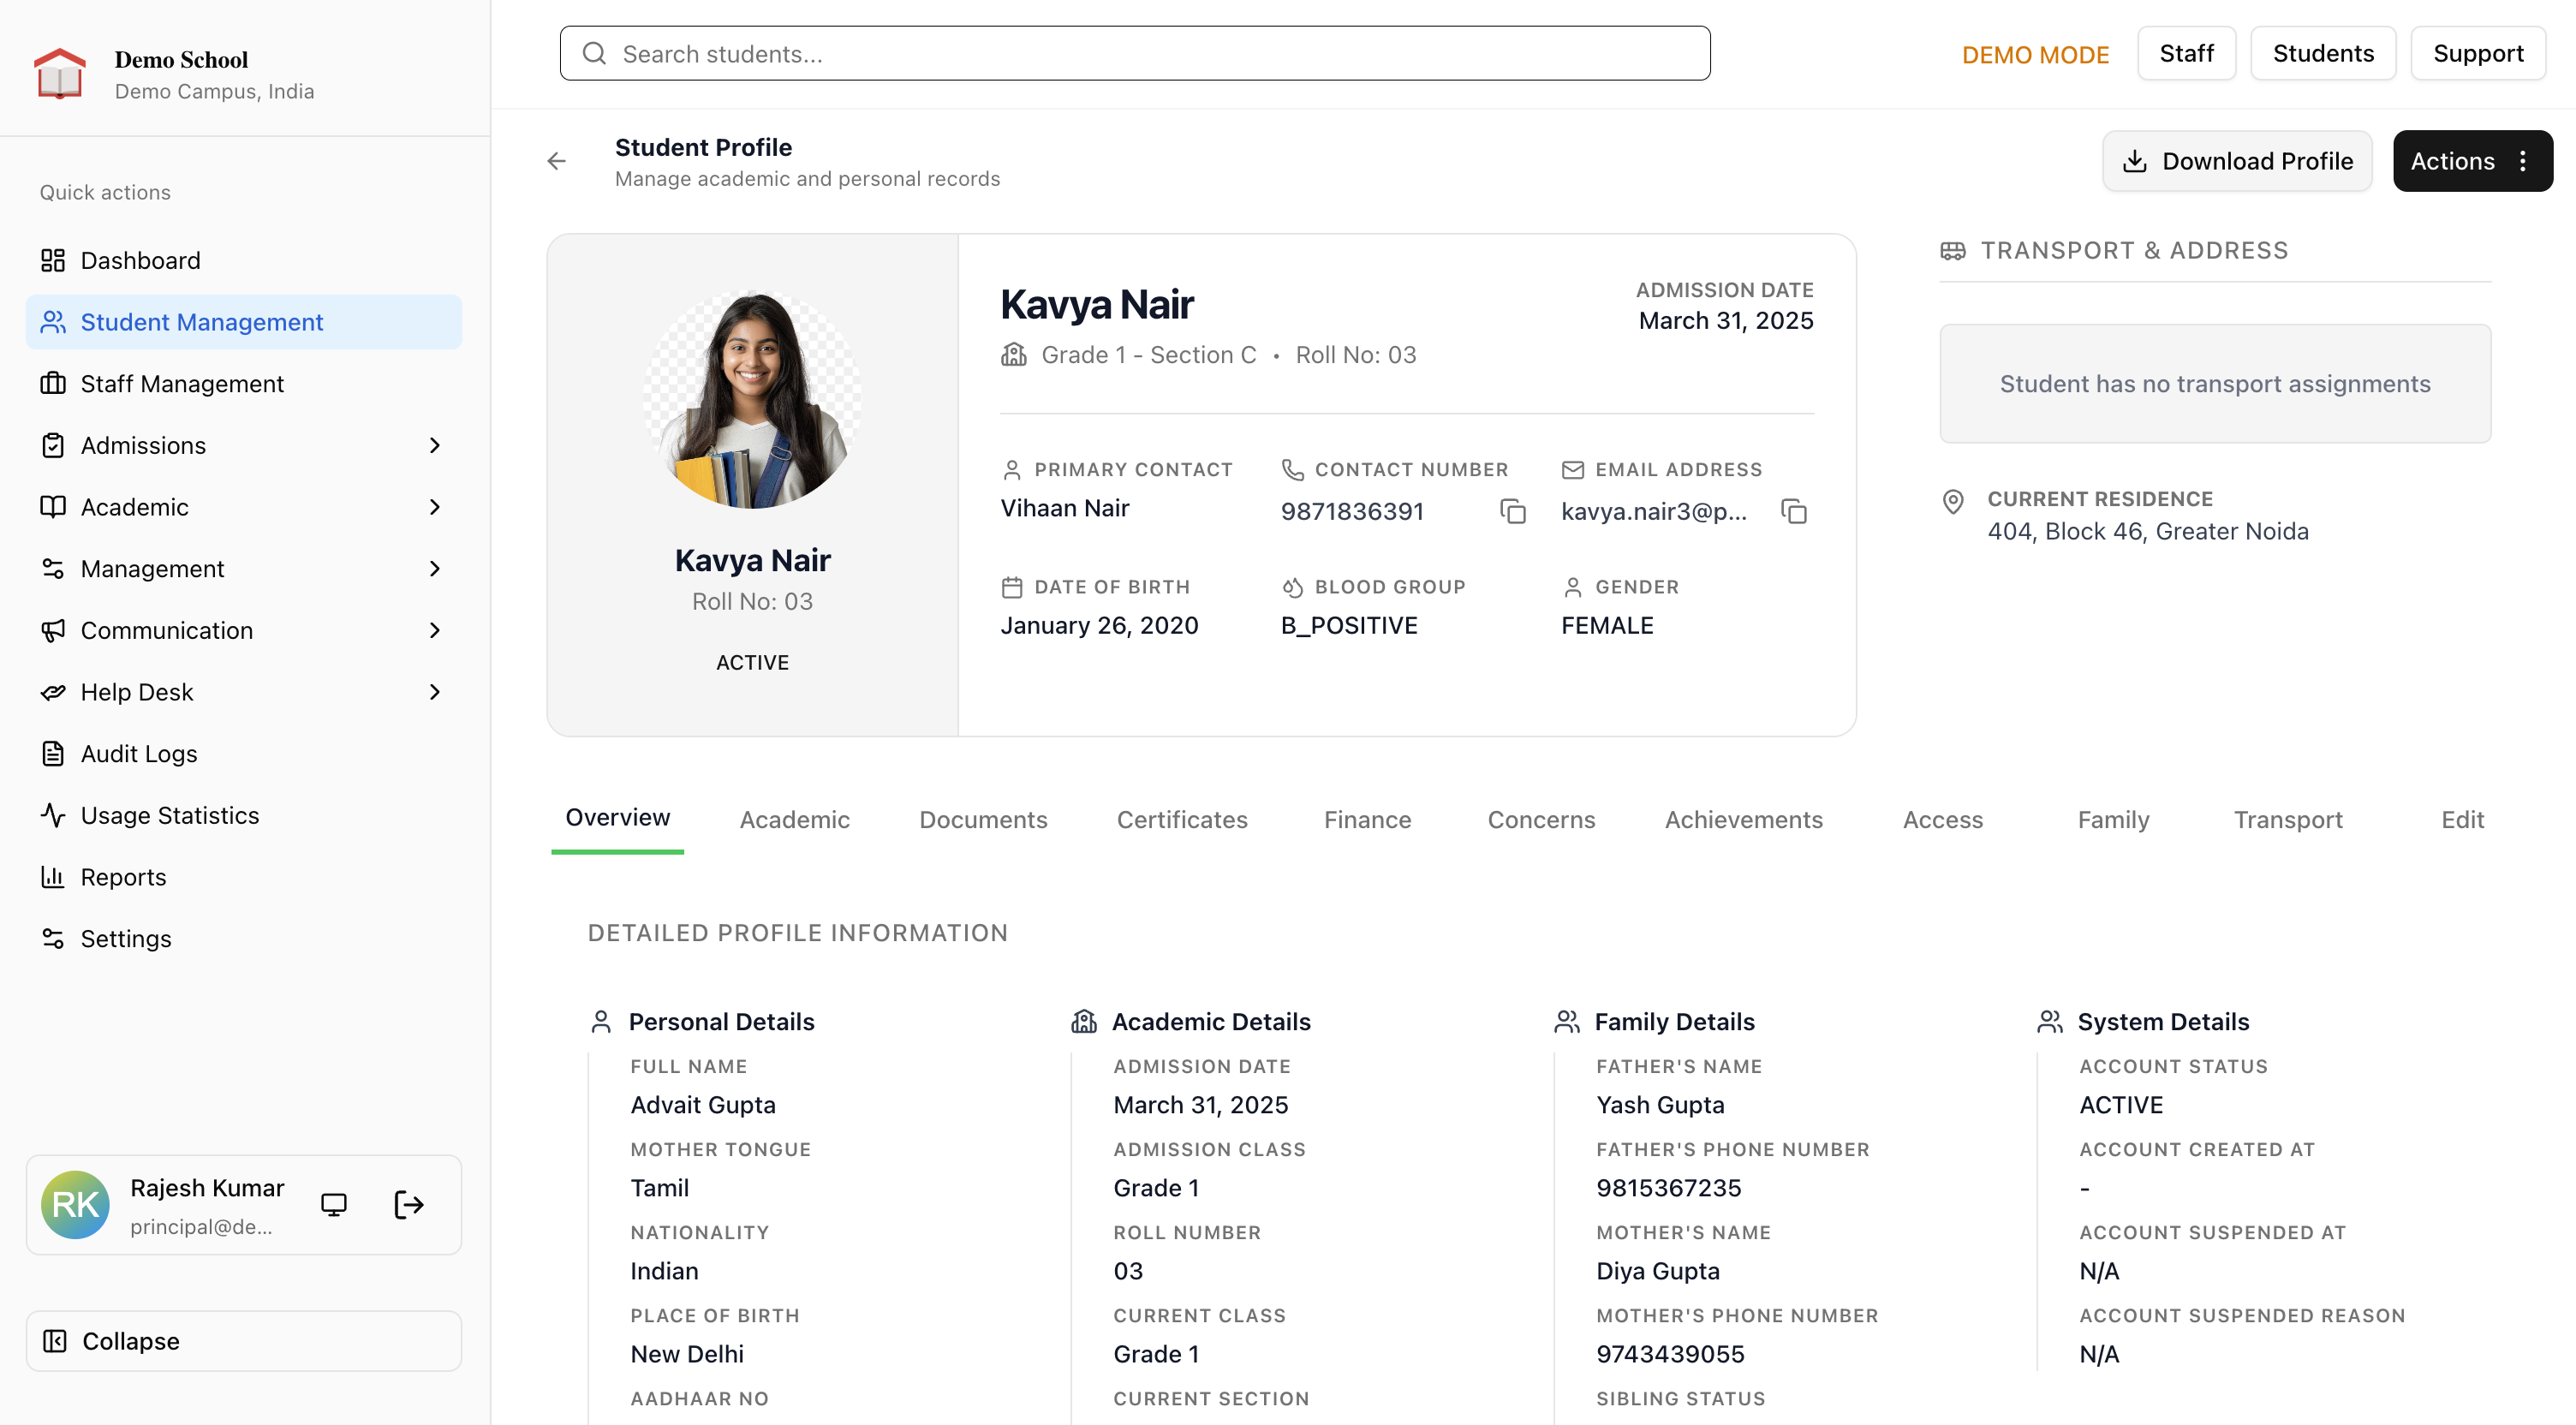
Task: Open Audit Logs in sidebar
Action: (x=139, y=753)
